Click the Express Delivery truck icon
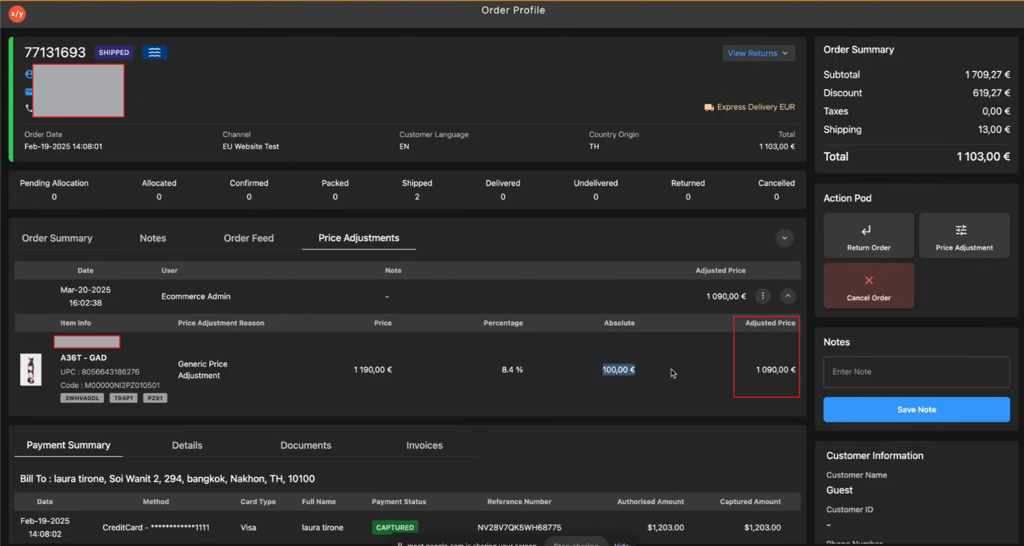1024x546 pixels. coord(709,107)
